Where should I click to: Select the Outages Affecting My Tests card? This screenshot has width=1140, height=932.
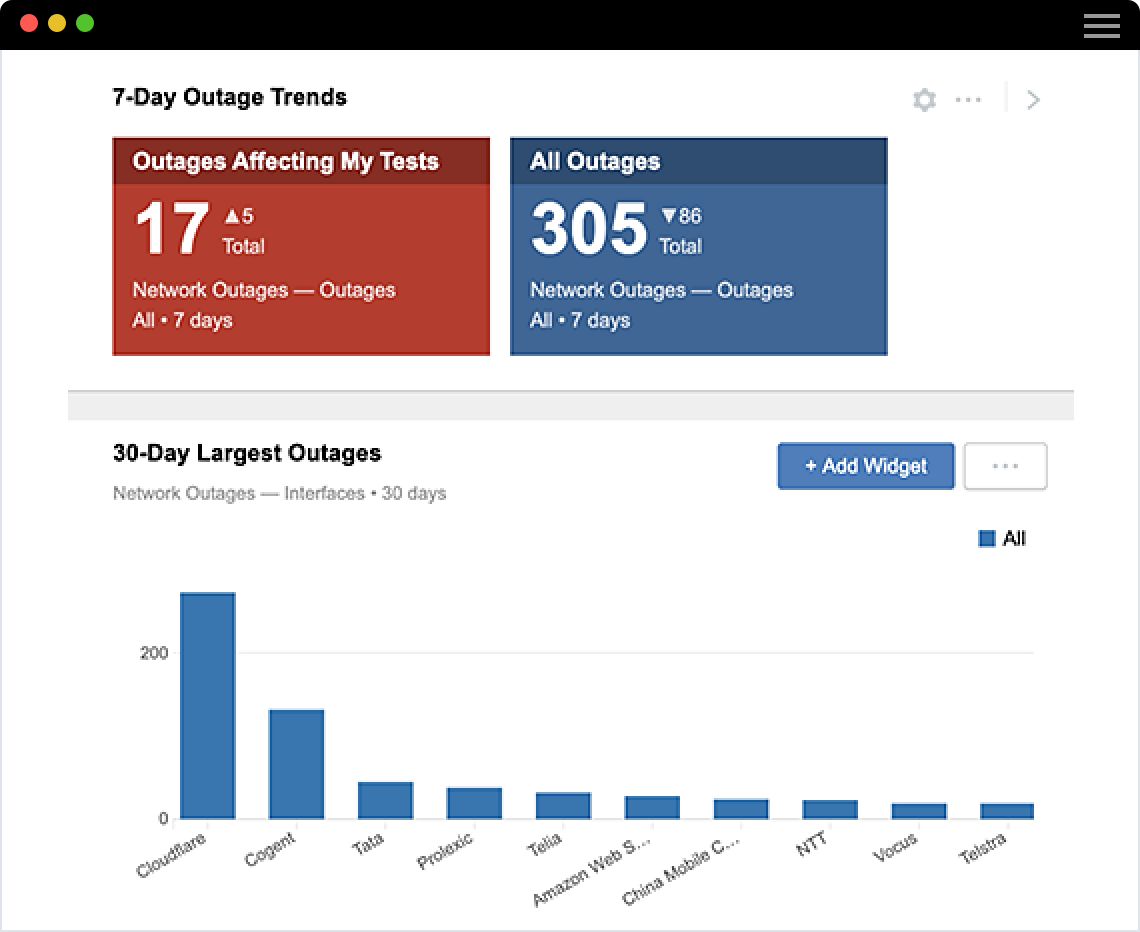pos(301,246)
